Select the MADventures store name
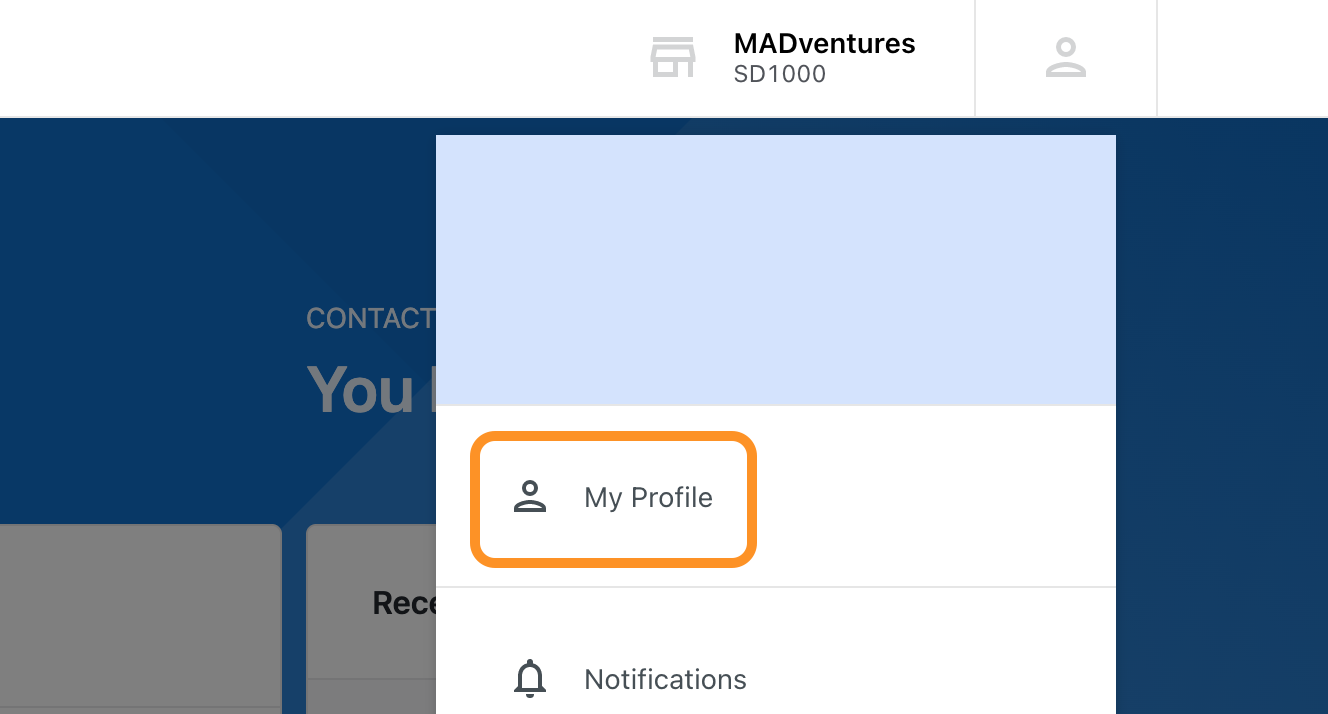Screen dimensions: 1328x714 click(x=825, y=44)
